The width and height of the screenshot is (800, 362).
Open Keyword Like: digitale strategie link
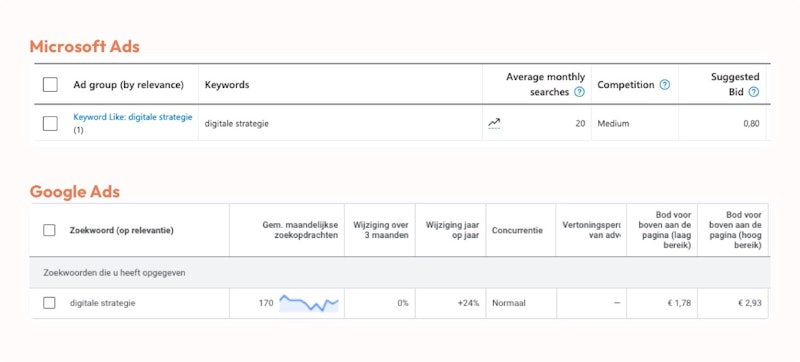[133, 117]
